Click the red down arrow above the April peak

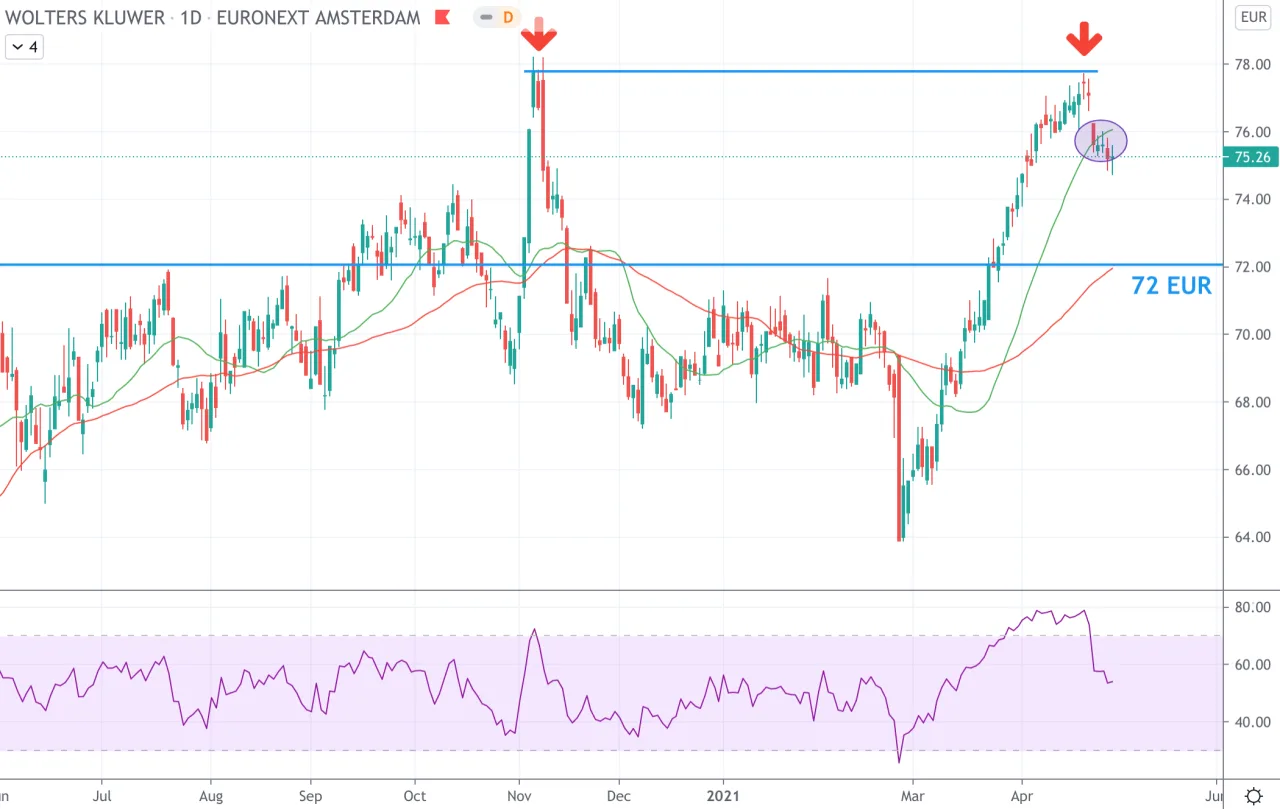pos(1083,42)
